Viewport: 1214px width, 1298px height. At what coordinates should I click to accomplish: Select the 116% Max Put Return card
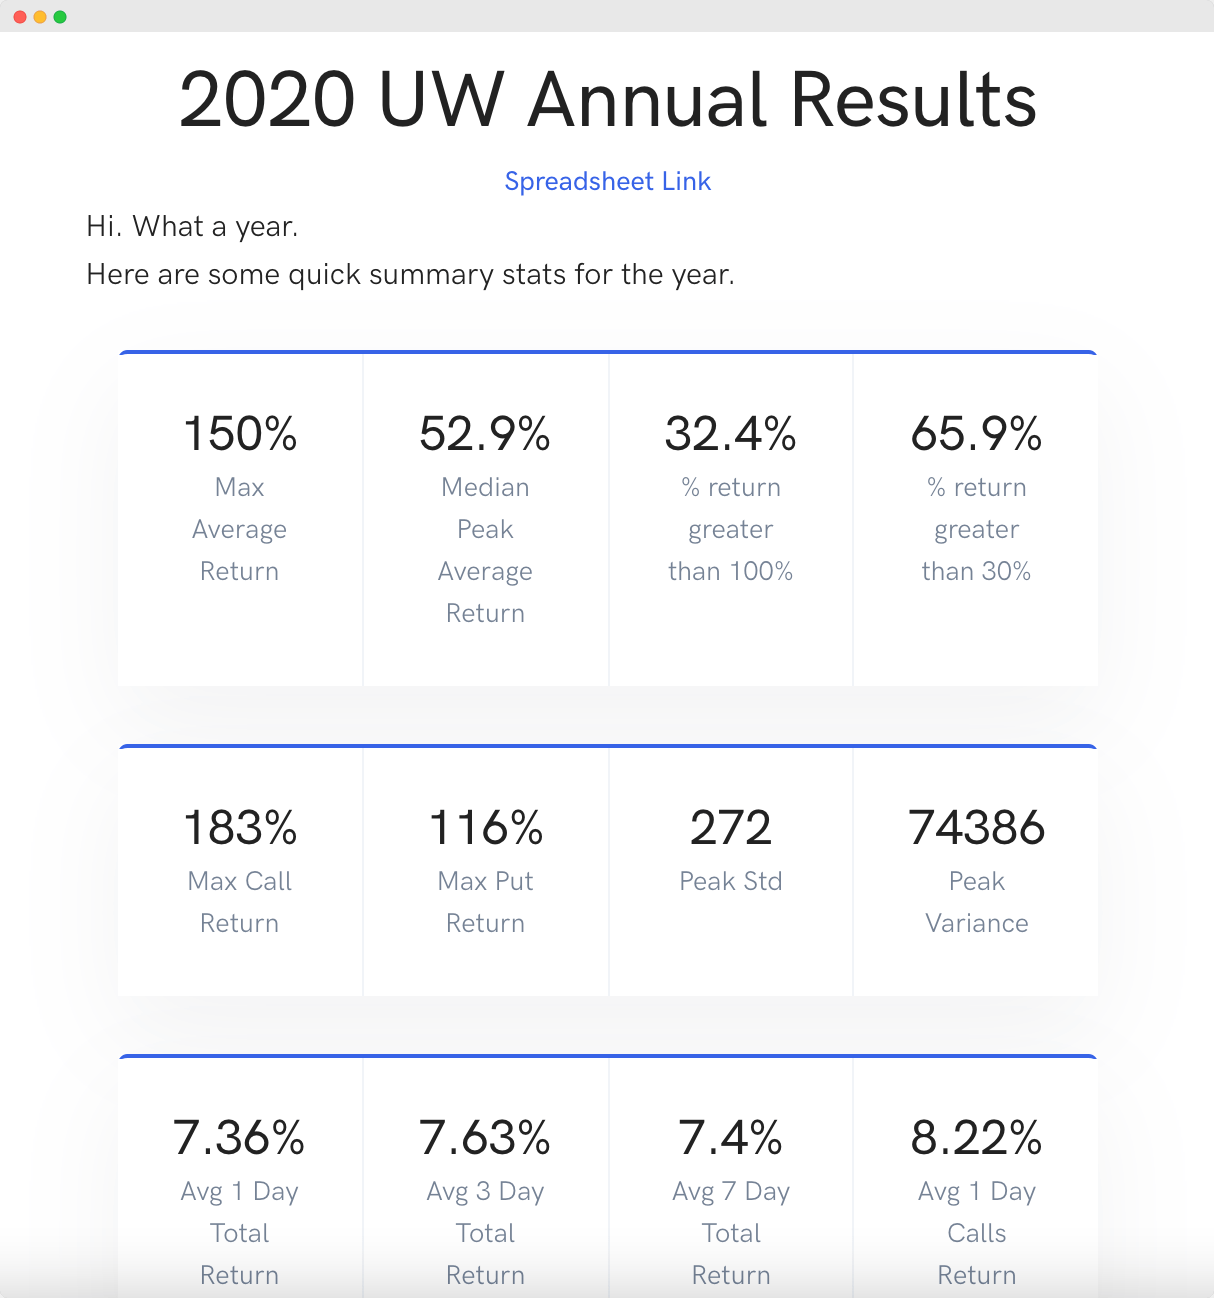[485, 872]
